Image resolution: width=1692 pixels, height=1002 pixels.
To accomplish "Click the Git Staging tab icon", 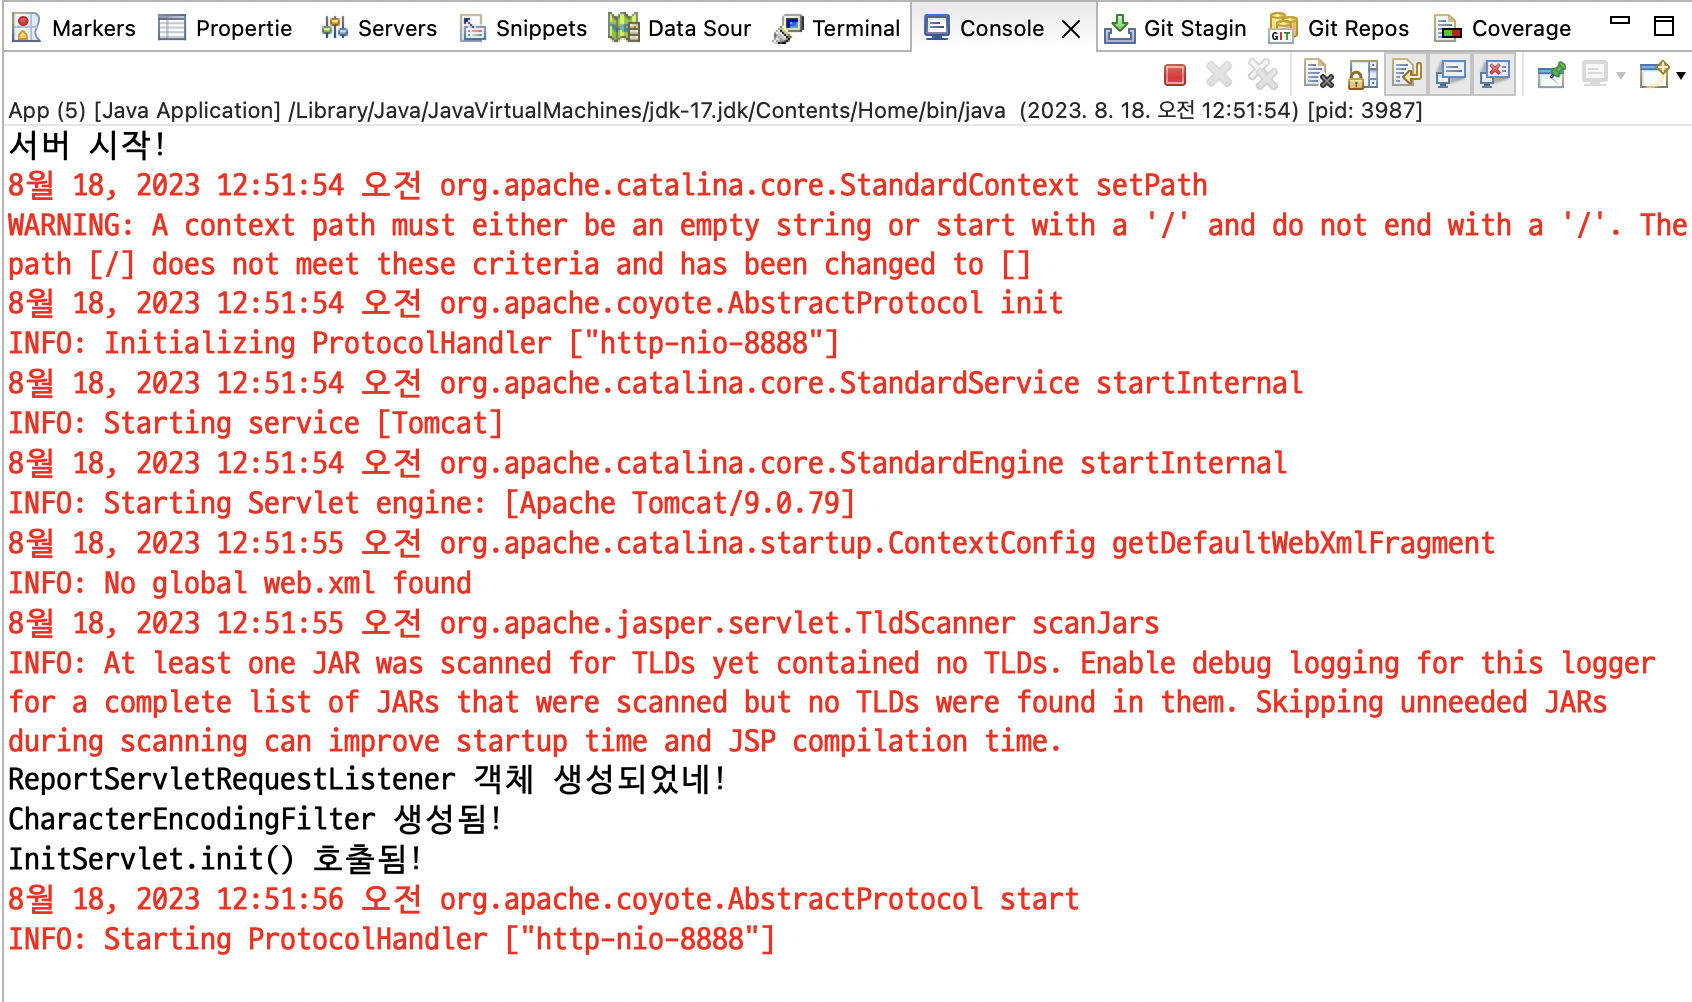I will [x=1120, y=28].
